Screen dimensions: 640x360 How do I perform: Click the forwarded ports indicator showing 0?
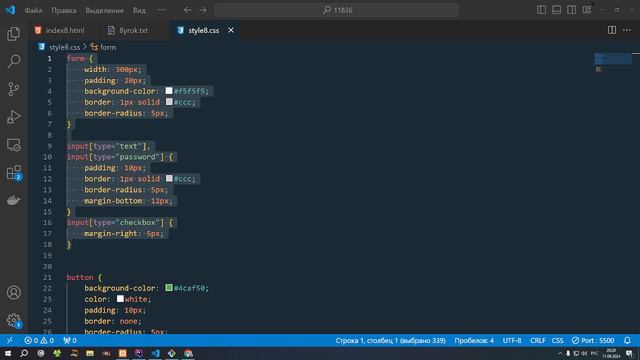[x=70, y=340]
